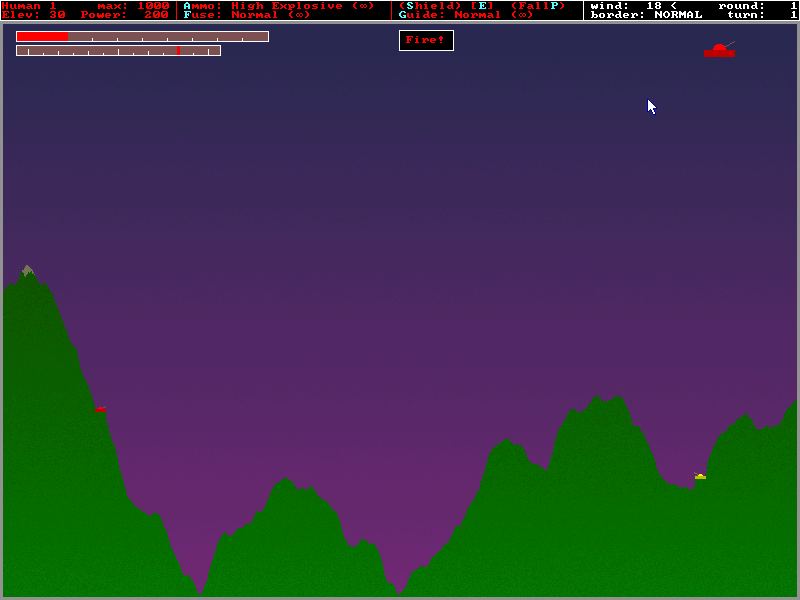Select the yellow enemy tank
The height and width of the screenshot is (600, 800).
click(x=700, y=476)
